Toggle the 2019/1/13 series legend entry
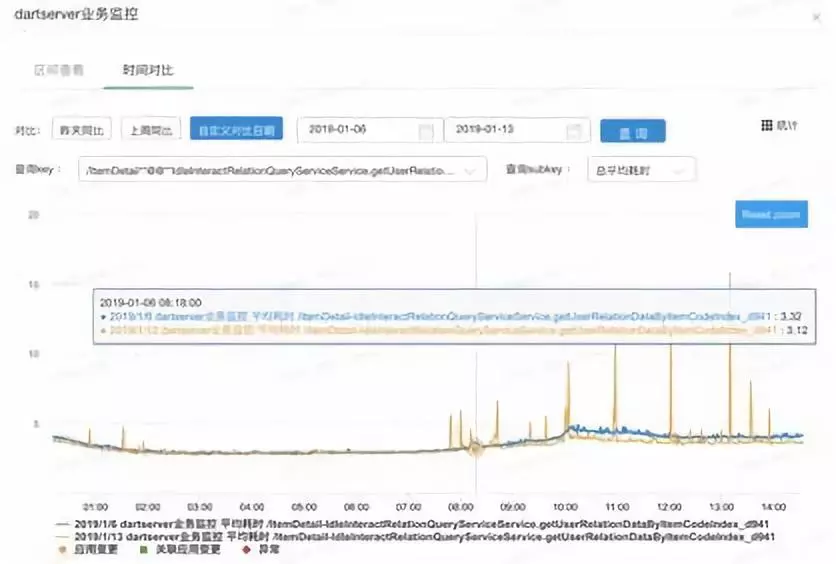 pyautogui.click(x=415, y=536)
